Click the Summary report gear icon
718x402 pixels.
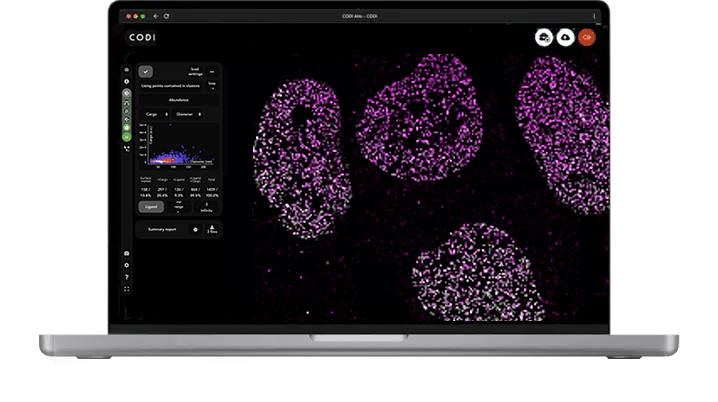pyautogui.click(x=195, y=229)
